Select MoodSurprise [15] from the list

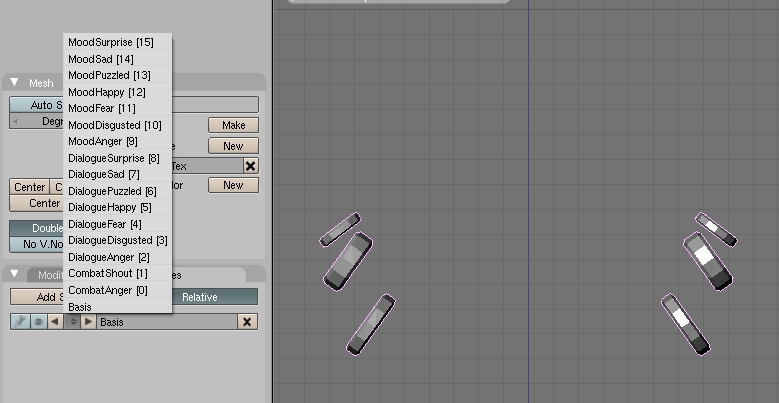point(111,43)
